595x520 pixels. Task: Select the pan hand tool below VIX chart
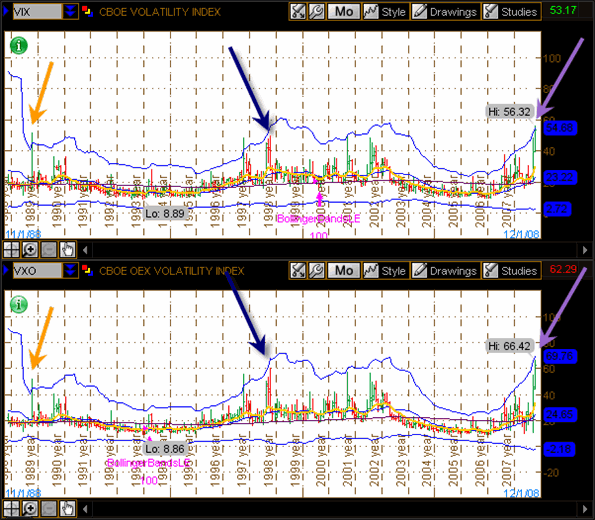pyautogui.click(x=68, y=249)
